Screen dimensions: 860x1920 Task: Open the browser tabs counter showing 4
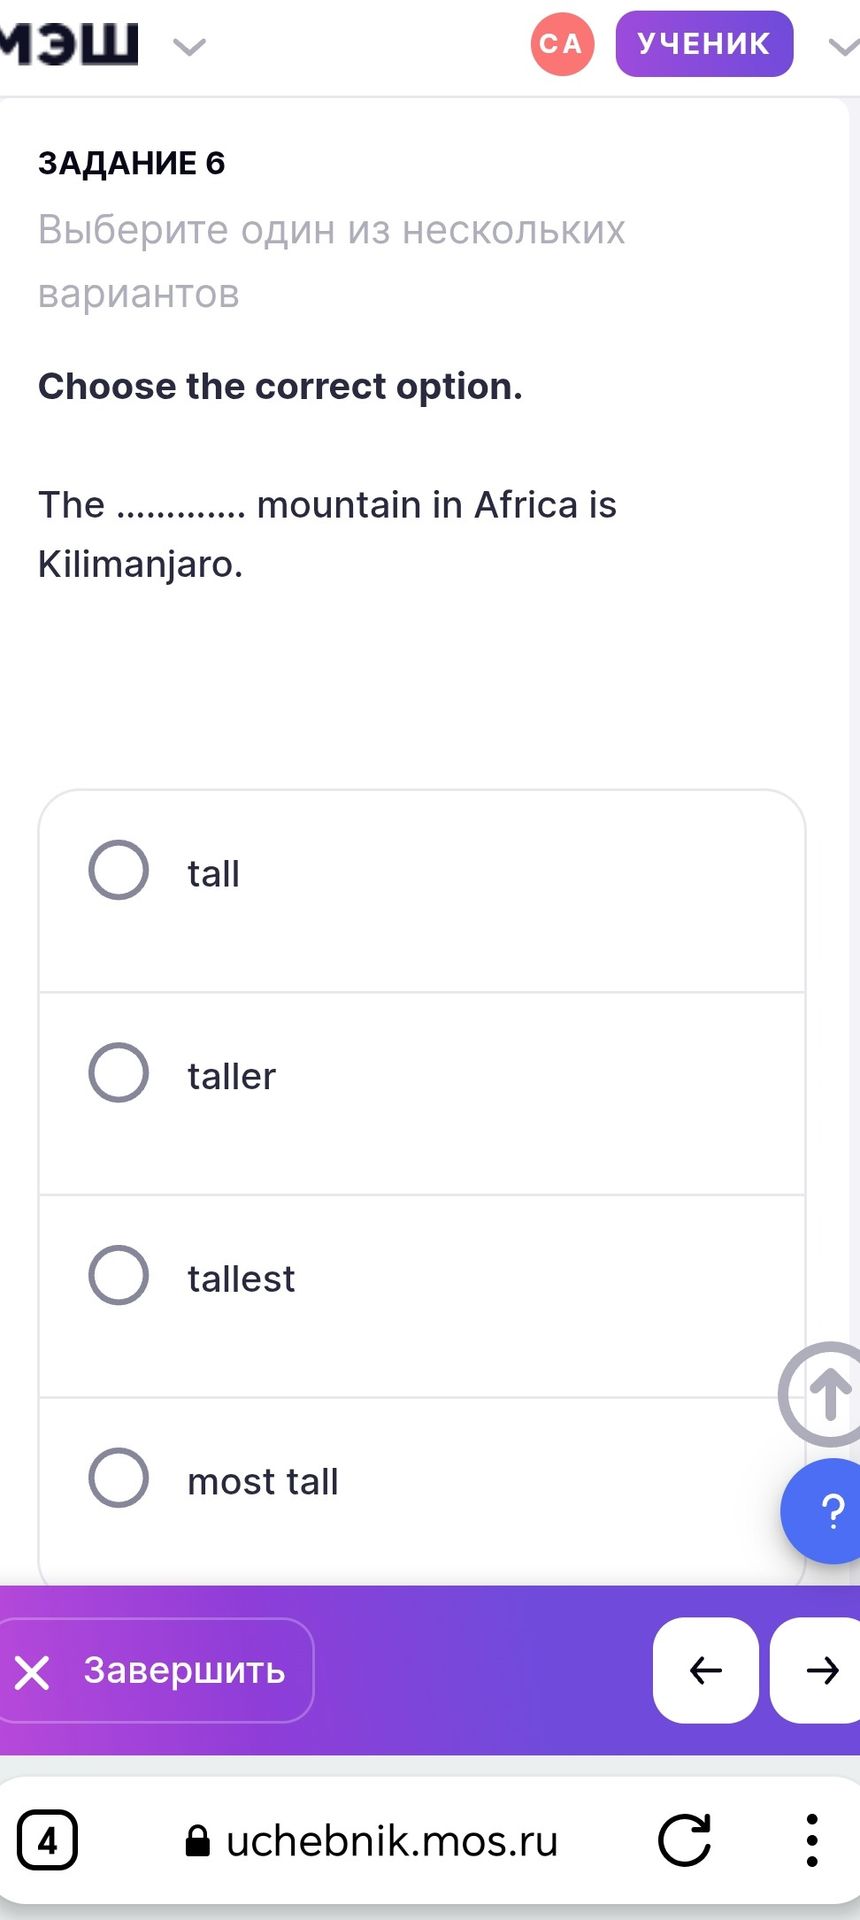(x=47, y=1840)
